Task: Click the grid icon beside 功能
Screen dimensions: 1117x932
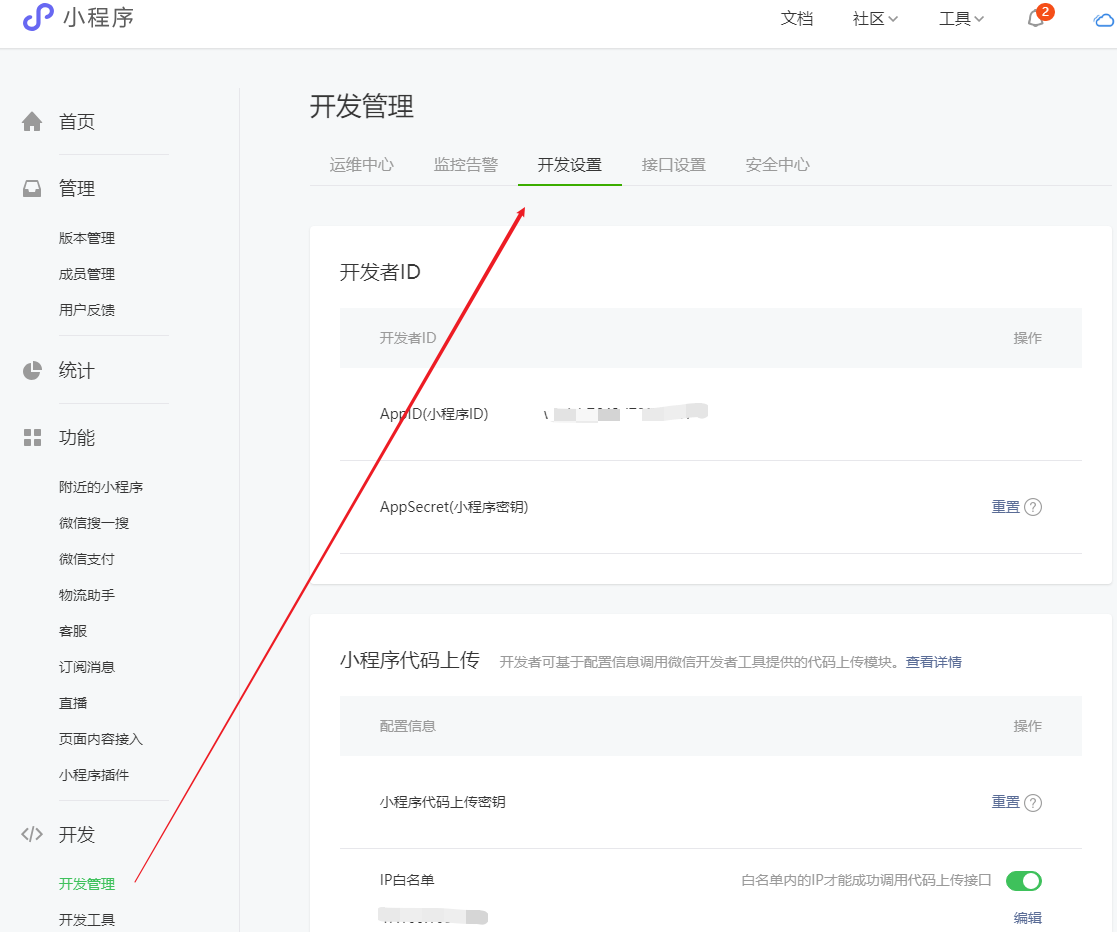Action: 32,437
